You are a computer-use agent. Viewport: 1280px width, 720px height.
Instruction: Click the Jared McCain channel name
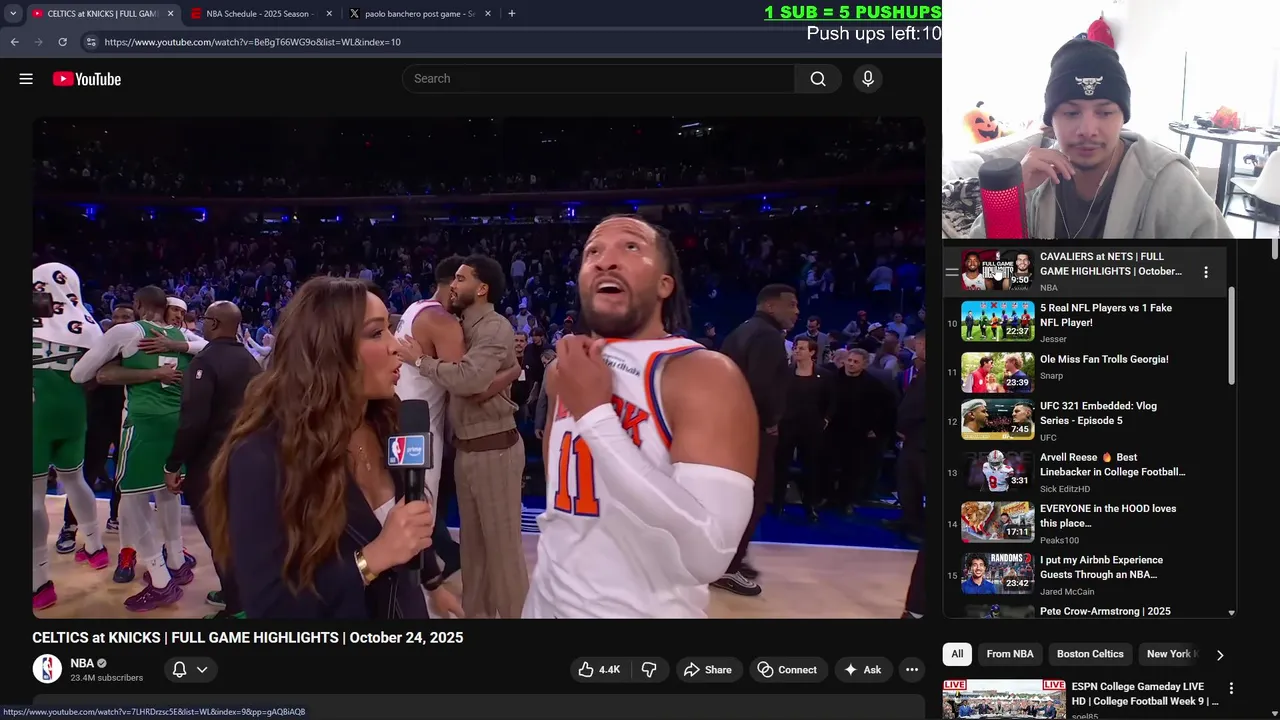pos(1067,591)
